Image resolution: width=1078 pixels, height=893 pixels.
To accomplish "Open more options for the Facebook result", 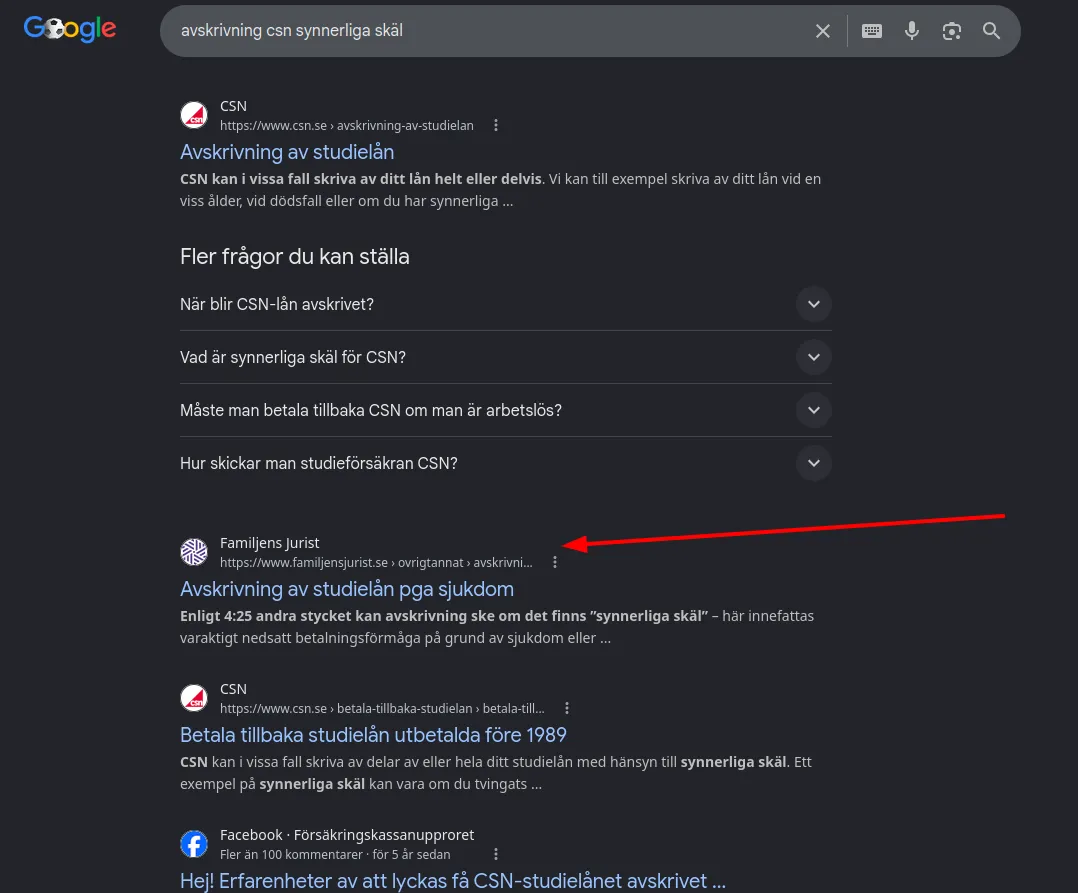I will [496, 854].
